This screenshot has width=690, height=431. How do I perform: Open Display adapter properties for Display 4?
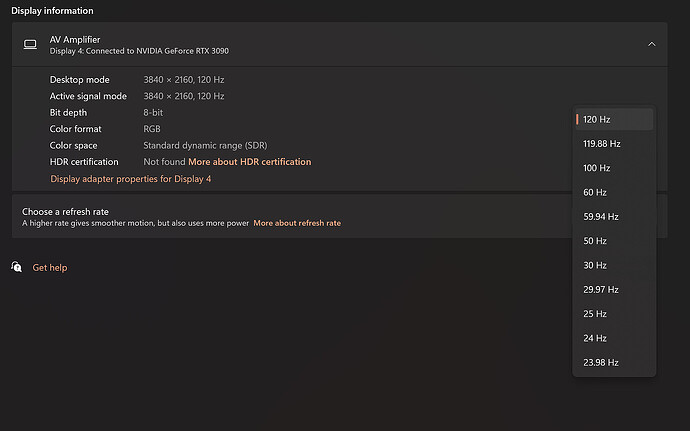click(131, 179)
